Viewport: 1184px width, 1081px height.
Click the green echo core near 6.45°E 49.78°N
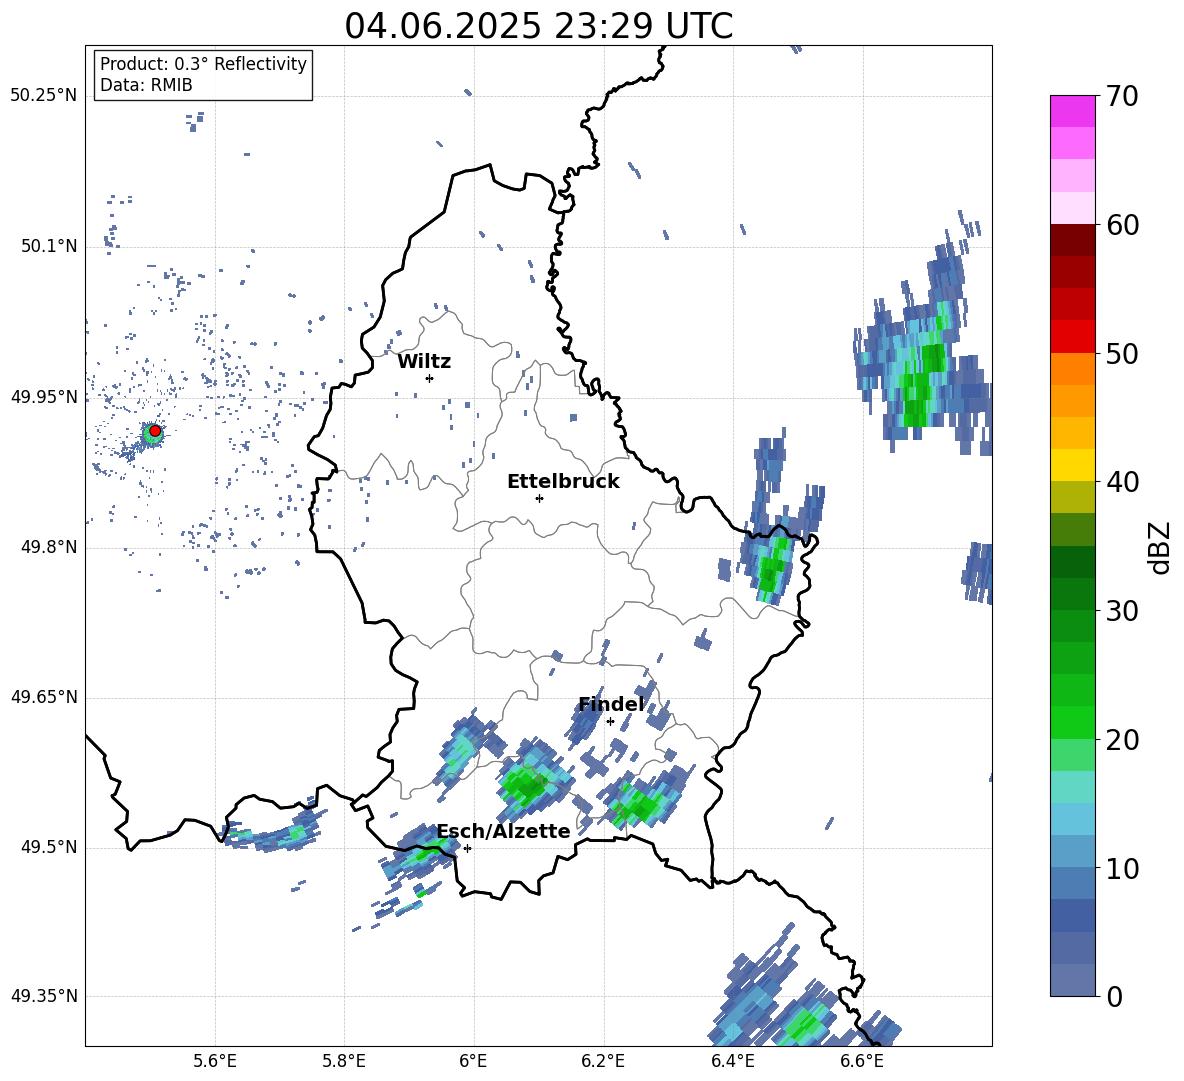(x=772, y=566)
